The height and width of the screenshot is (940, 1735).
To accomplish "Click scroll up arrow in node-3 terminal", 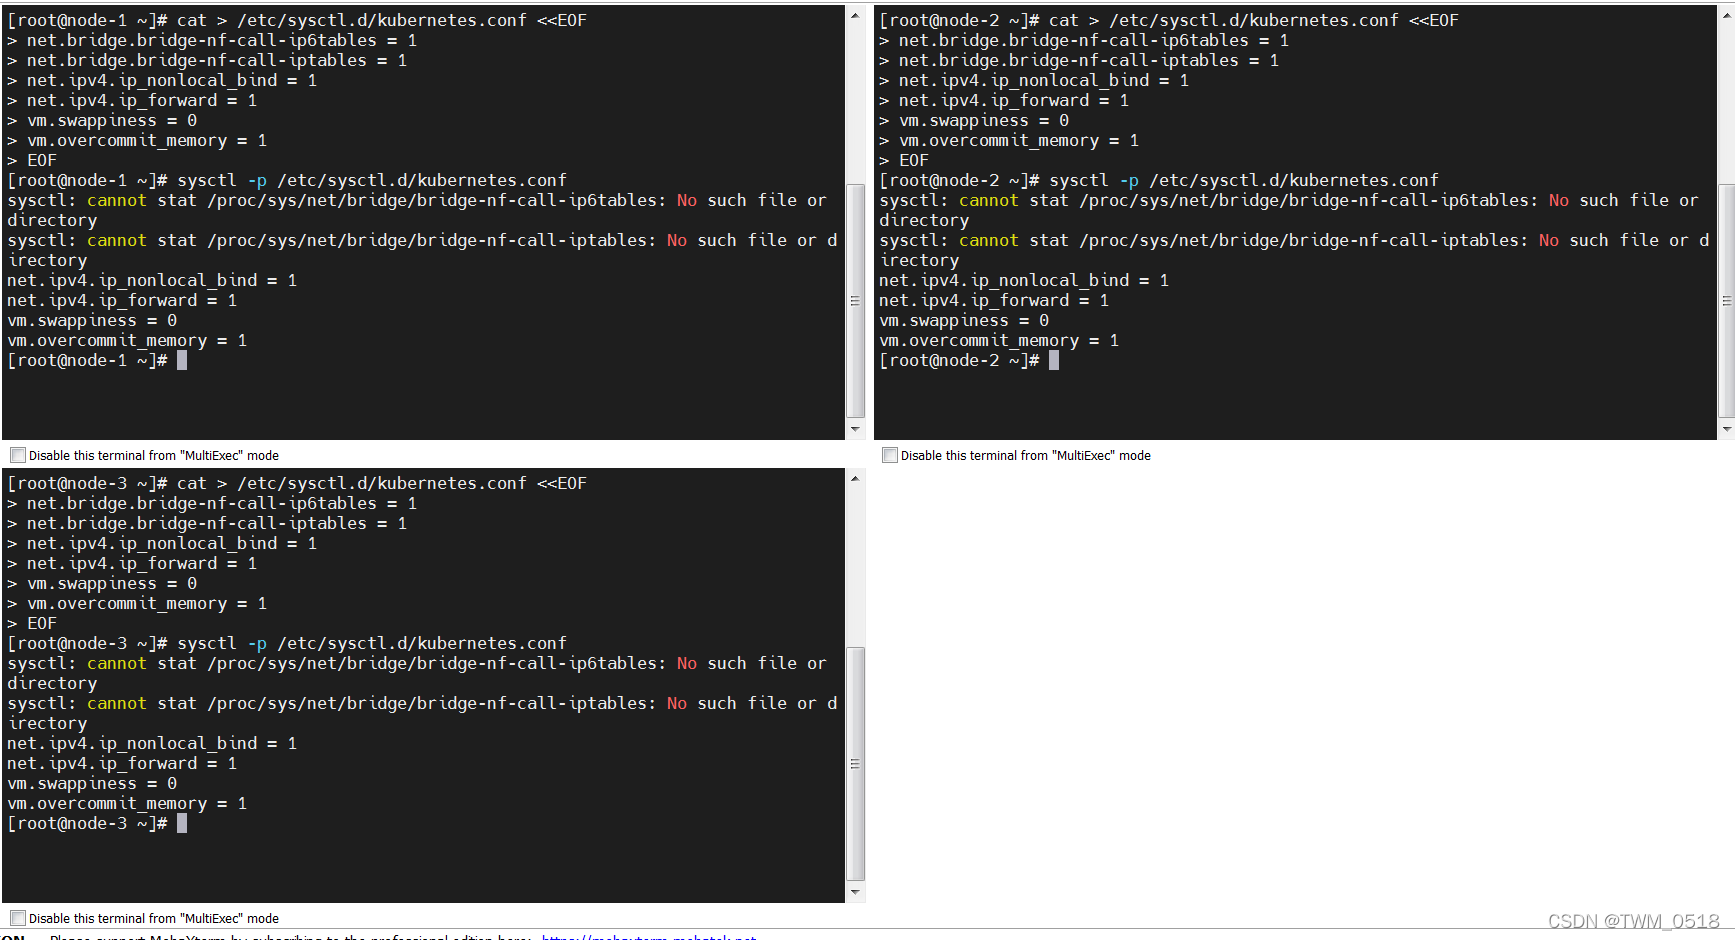I will point(855,479).
